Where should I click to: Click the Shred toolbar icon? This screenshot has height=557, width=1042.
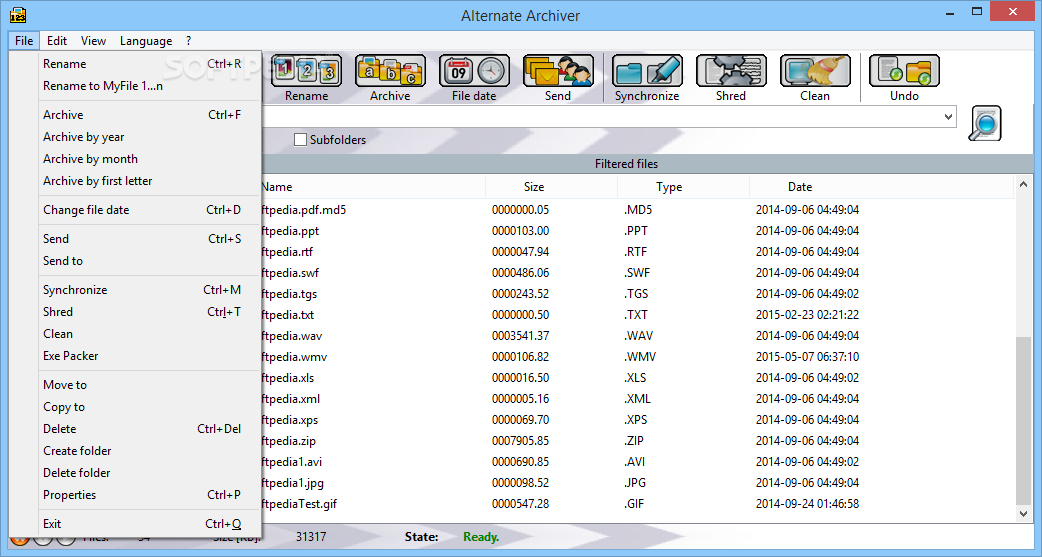point(731,71)
